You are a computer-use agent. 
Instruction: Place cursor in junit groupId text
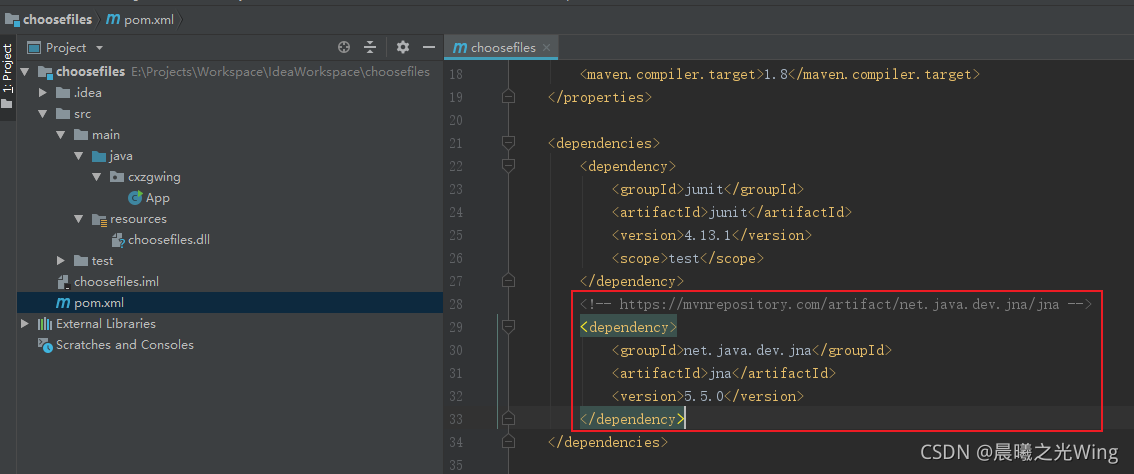pyautogui.click(x=704, y=190)
